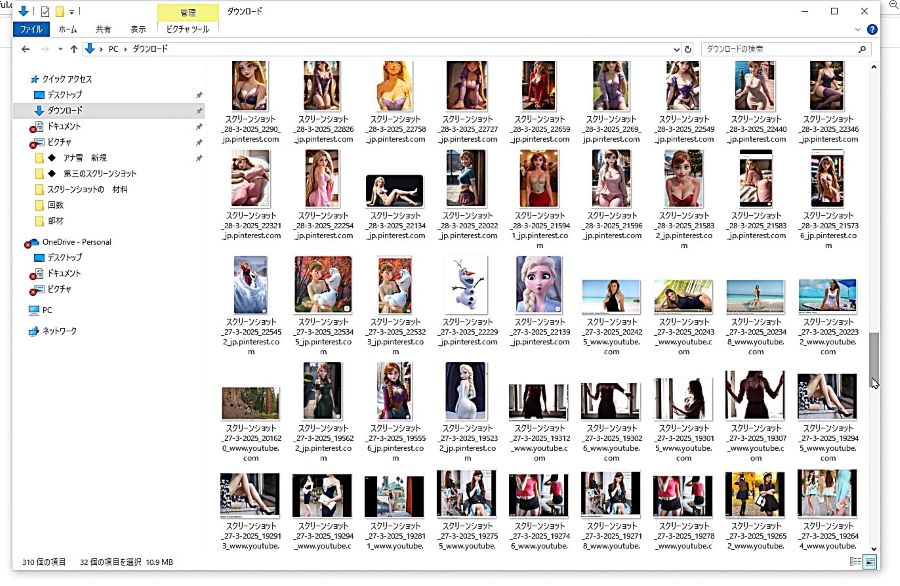Open the ピクチャ ツール tab
The width and height of the screenshot is (900, 586).
(188, 29)
